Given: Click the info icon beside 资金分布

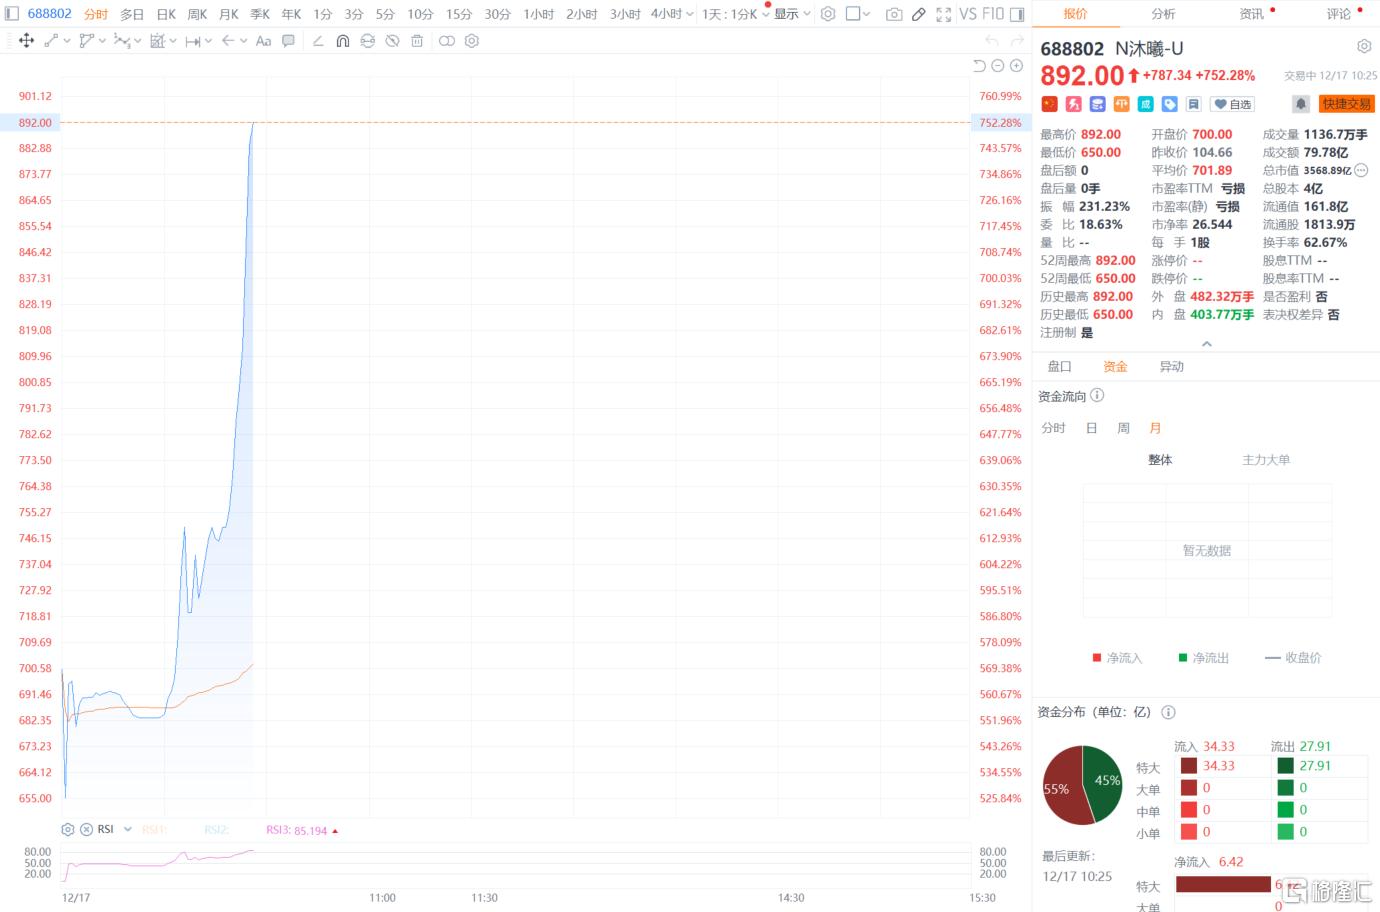Looking at the screenshot, I should 1168,712.
